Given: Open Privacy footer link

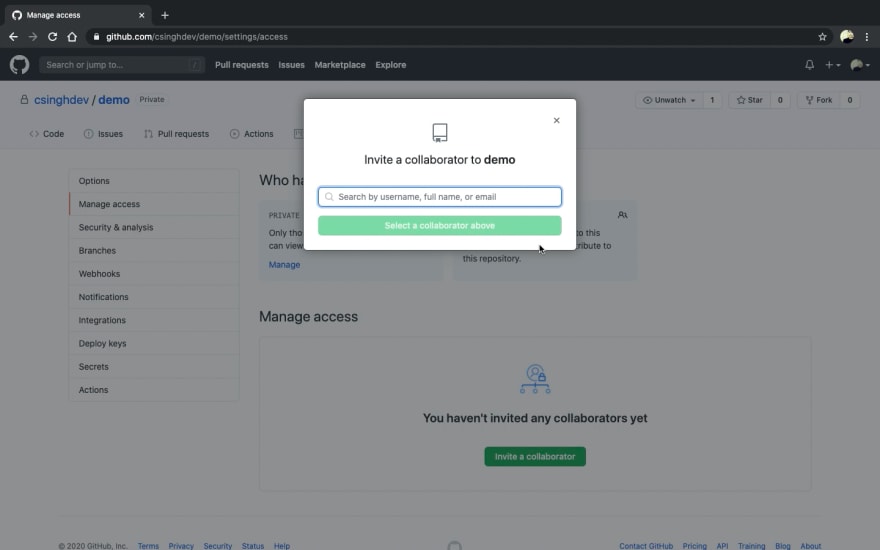Looking at the screenshot, I should pyautogui.click(x=181, y=546).
